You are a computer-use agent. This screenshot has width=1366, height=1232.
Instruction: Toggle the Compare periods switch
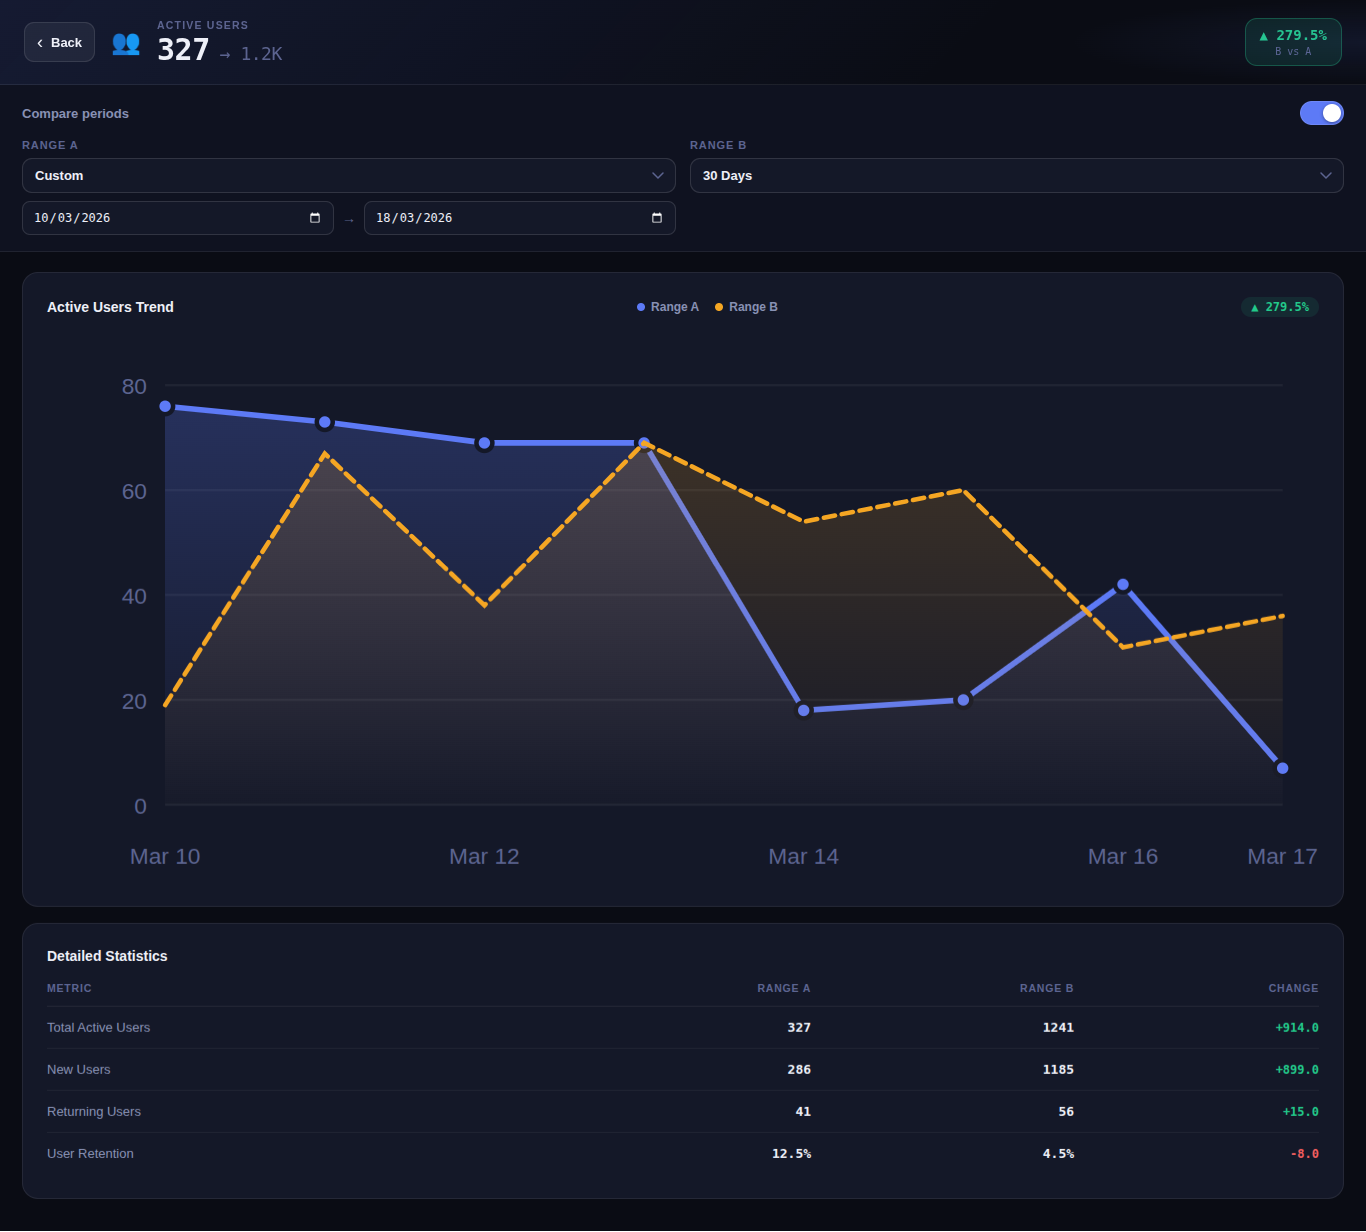point(1321,113)
